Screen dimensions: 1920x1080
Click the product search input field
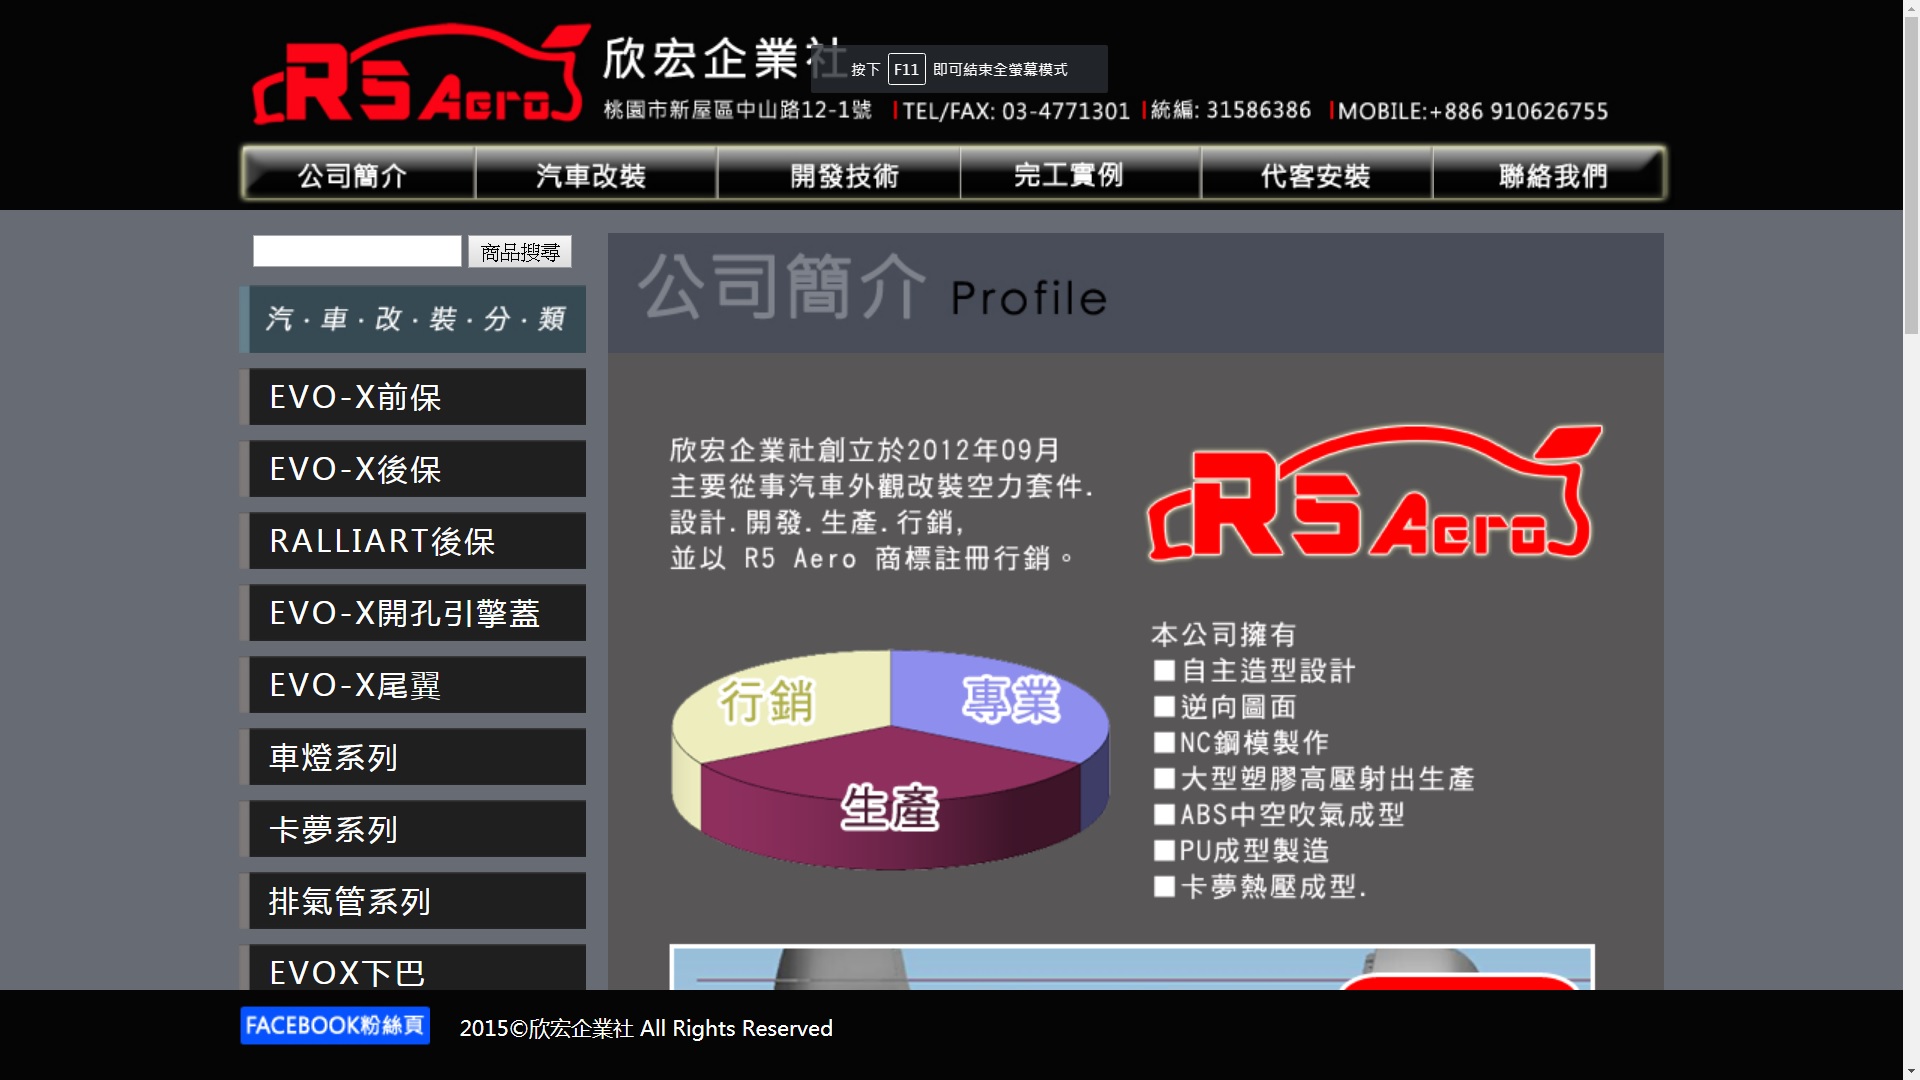357,251
